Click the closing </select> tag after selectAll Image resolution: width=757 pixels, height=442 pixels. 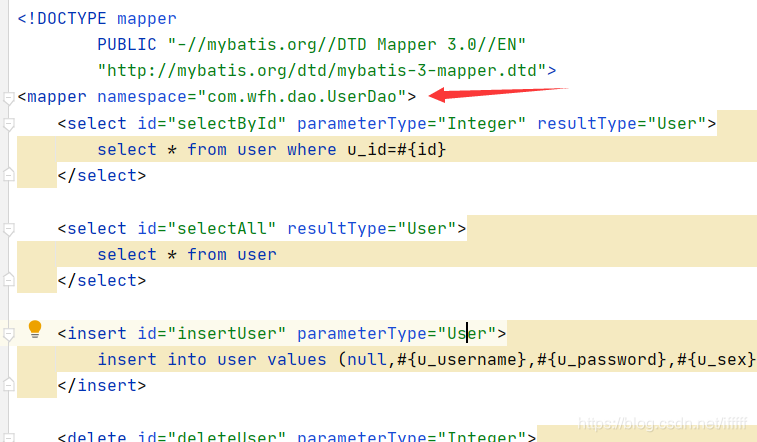tap(102, 280)
